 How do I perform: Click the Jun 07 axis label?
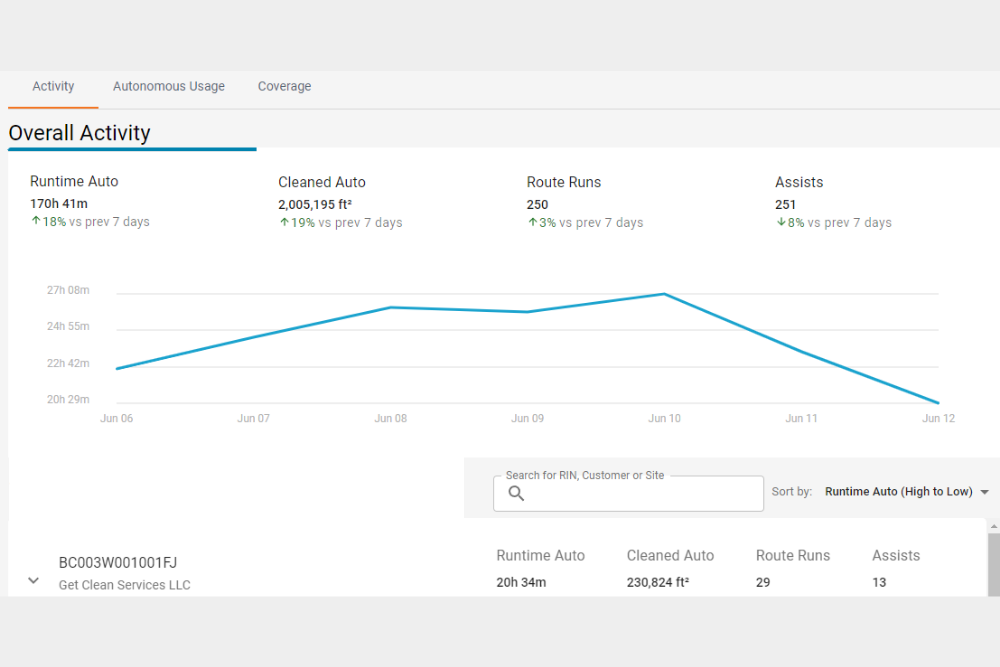click(x=253, y=418)
